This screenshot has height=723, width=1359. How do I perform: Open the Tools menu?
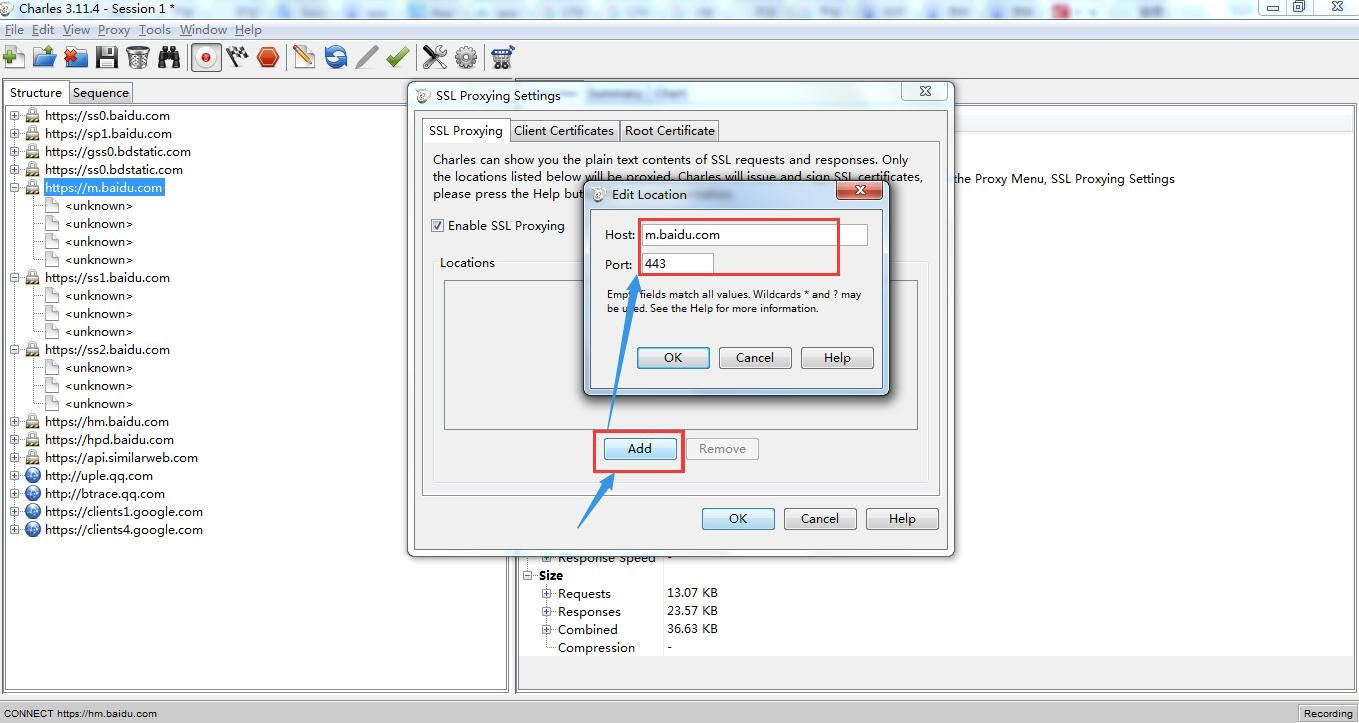point(155,30)
